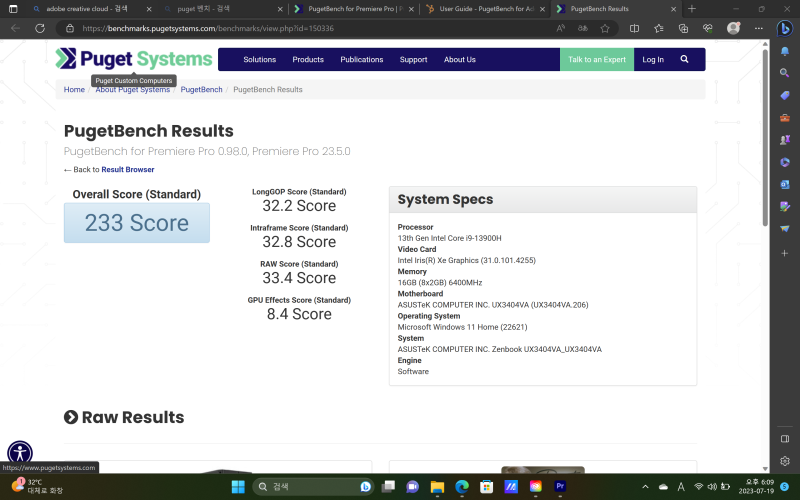Open the About Us menu
Screen dimensions: 800x500
click(460, 59)
